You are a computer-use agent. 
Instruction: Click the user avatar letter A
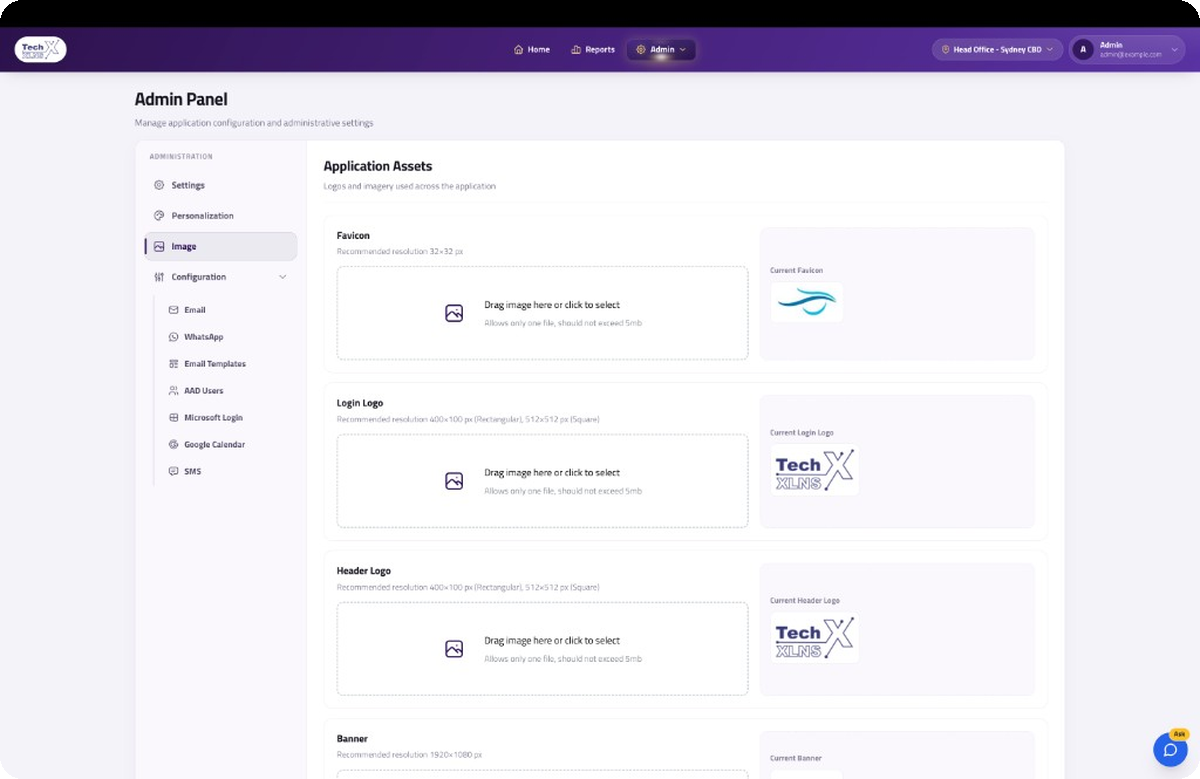pyautogui.click(x=1083, y=49)
